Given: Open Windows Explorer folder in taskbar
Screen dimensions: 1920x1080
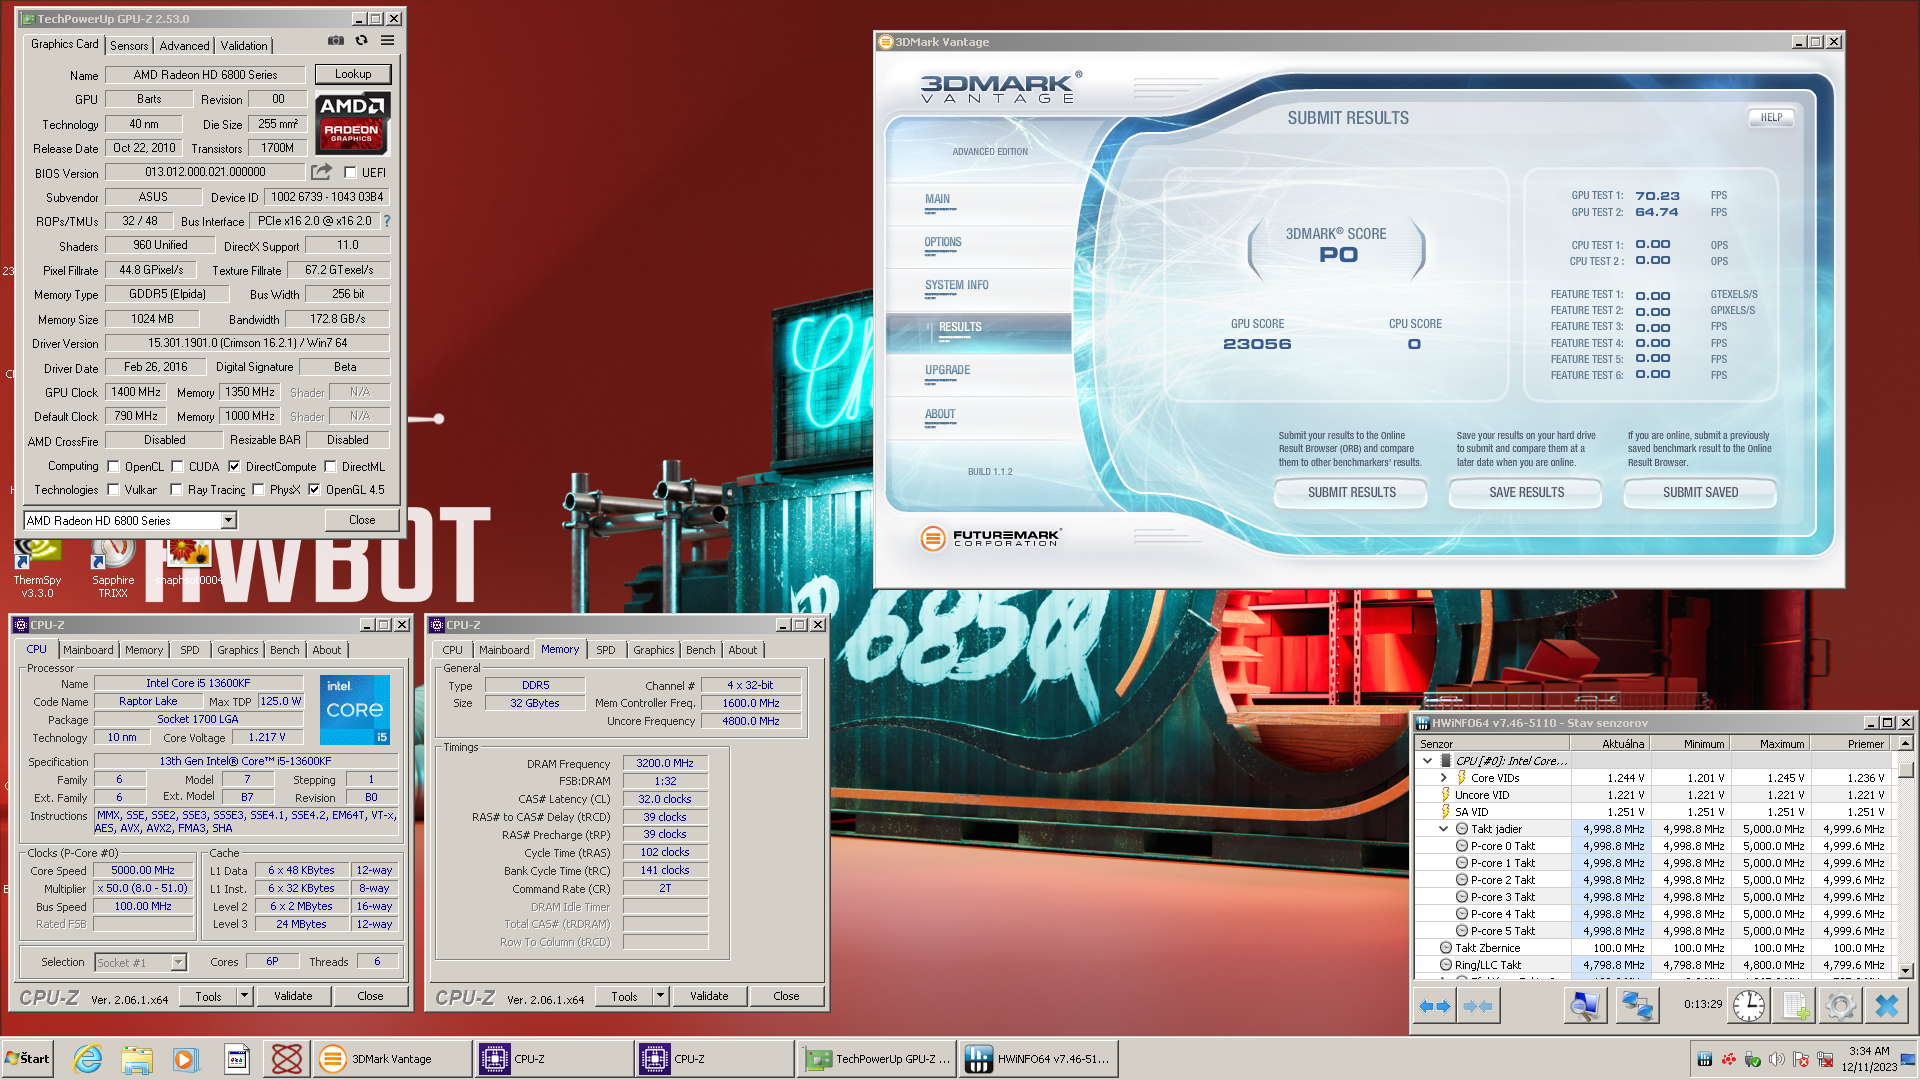Looking at the screenshot, I should coord(137,1058).
